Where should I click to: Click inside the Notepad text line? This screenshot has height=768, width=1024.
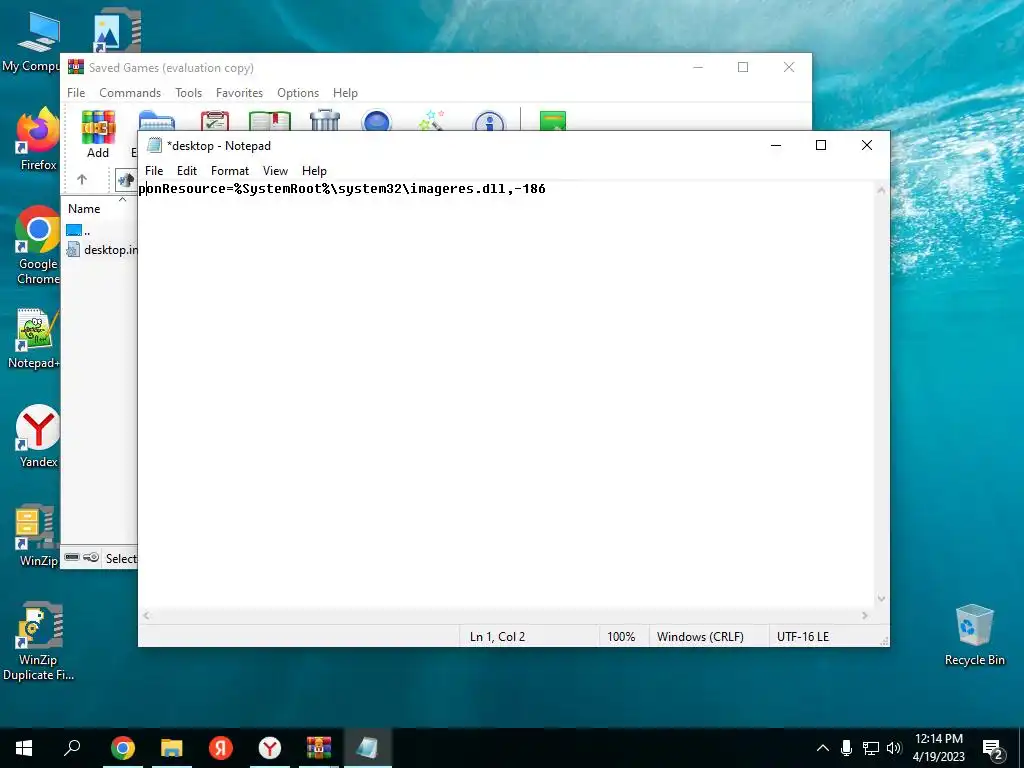click(342, 189)
